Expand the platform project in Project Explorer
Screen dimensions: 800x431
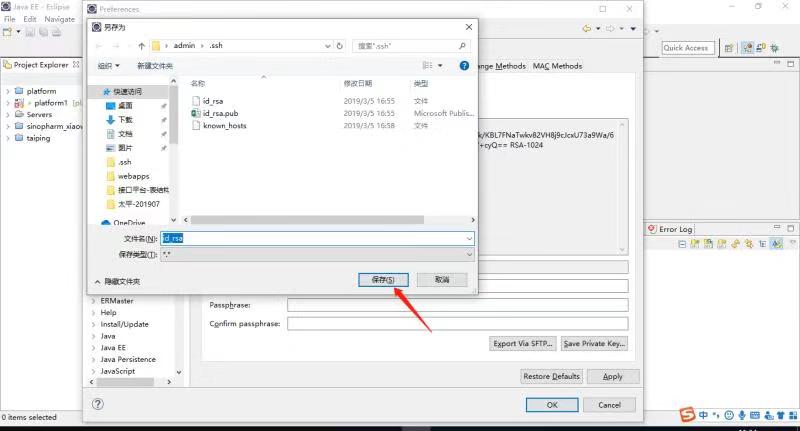pos(8,91)
